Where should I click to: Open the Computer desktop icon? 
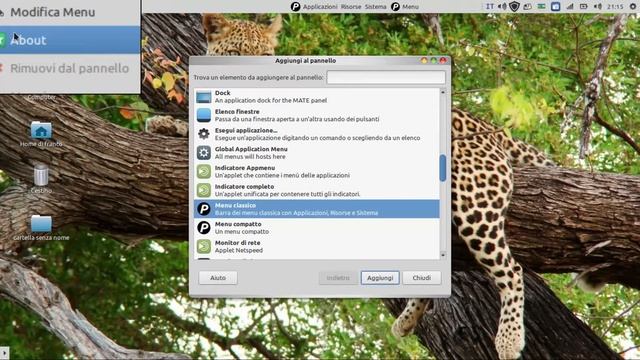click(x=41, y=97)
